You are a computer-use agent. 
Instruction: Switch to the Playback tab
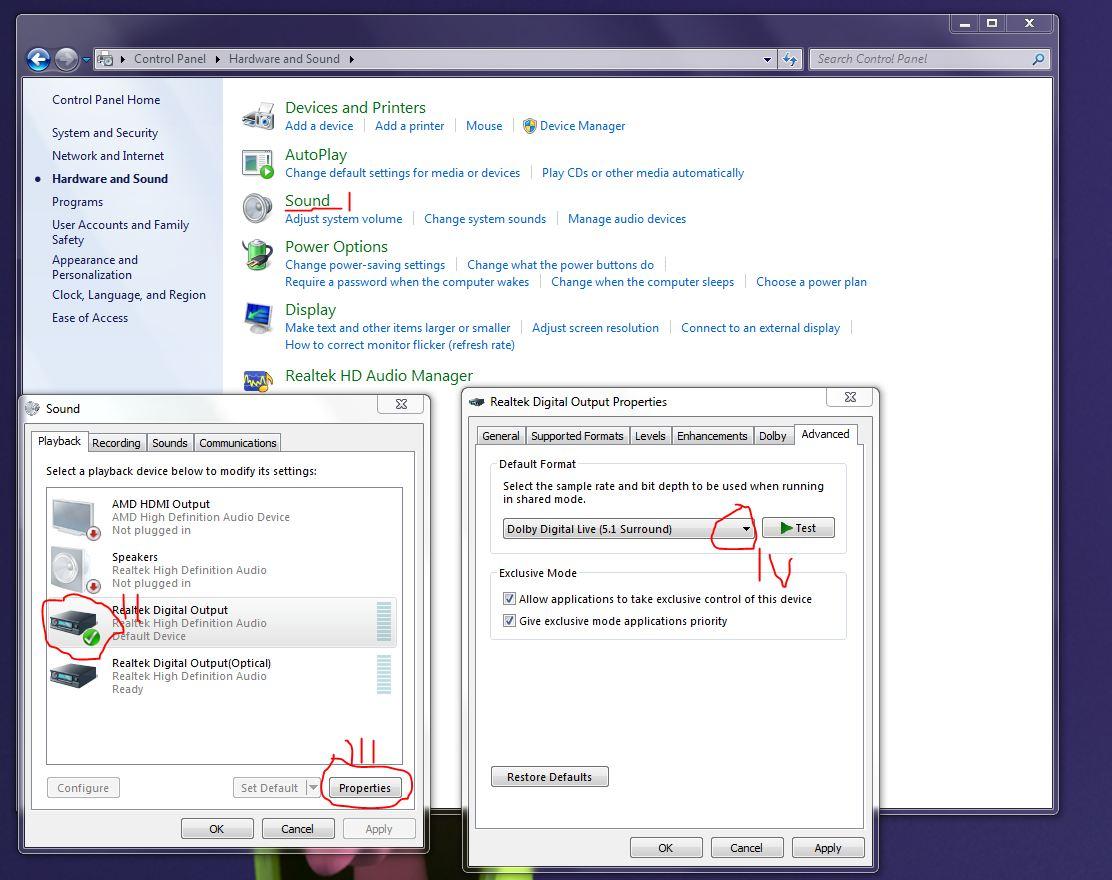(x=60, y=441)
